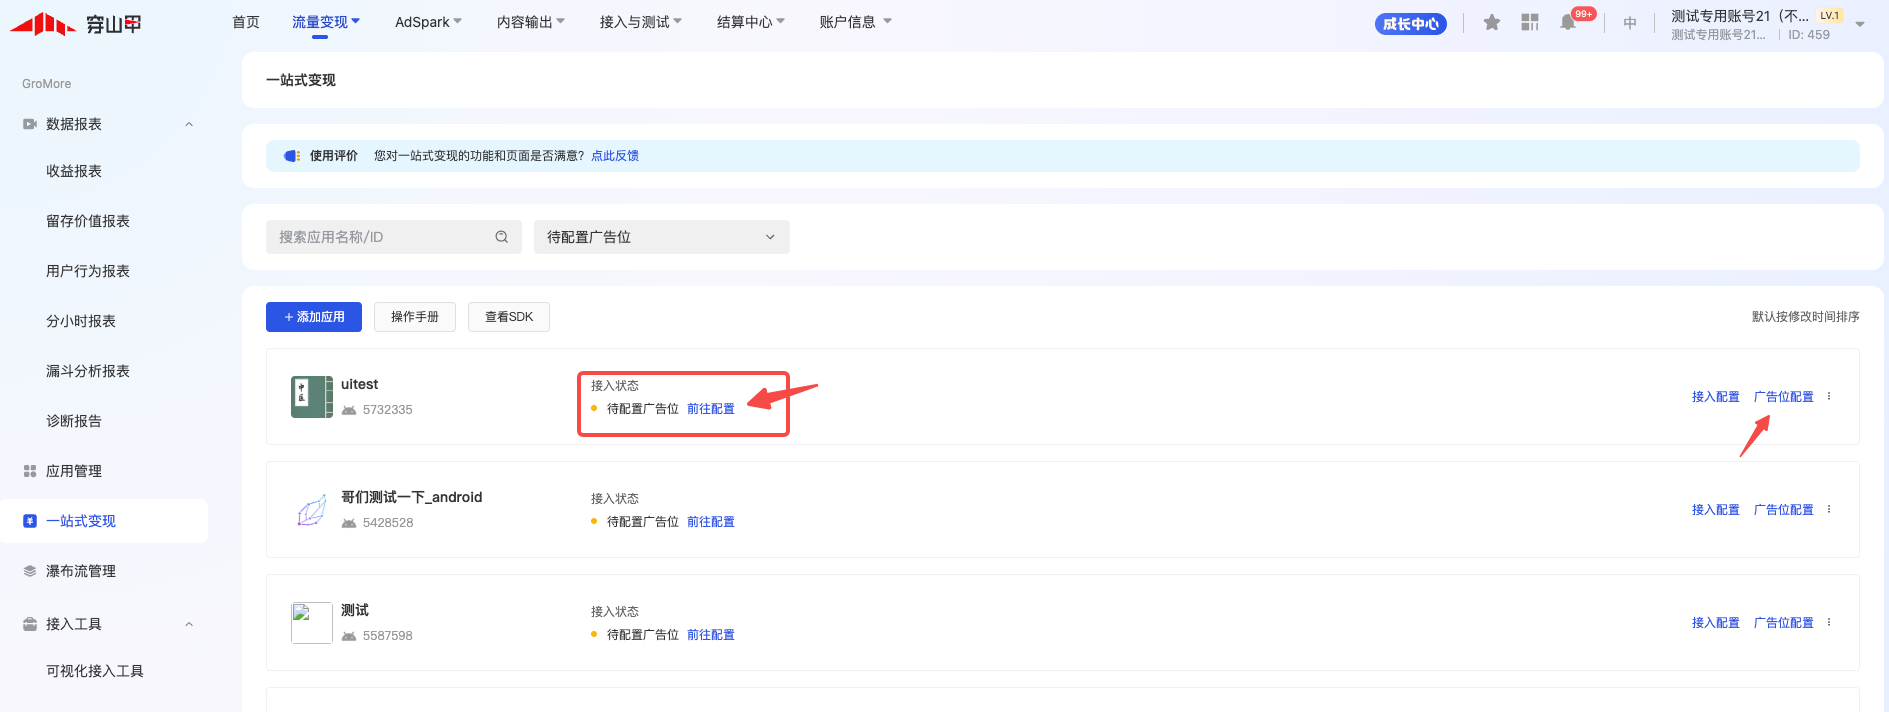Click the 成长中心 badge button
The image size is (1889, 712).
[1410, 24]
